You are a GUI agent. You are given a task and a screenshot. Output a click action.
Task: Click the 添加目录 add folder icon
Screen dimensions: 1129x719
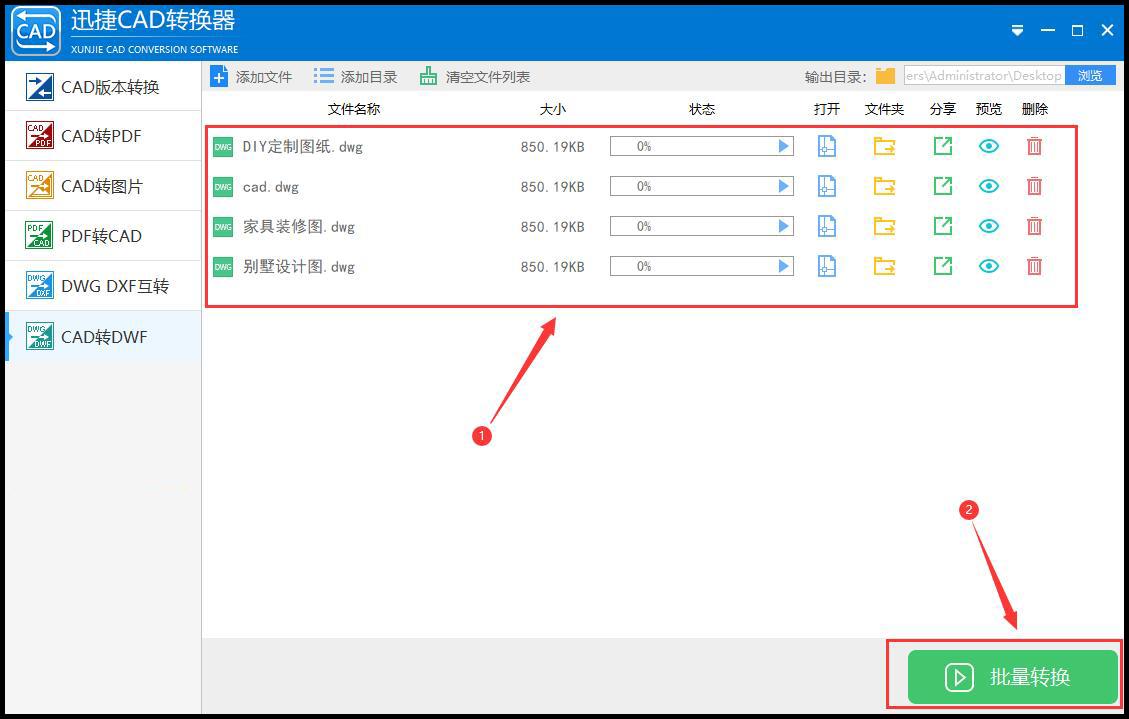(322, 75)
